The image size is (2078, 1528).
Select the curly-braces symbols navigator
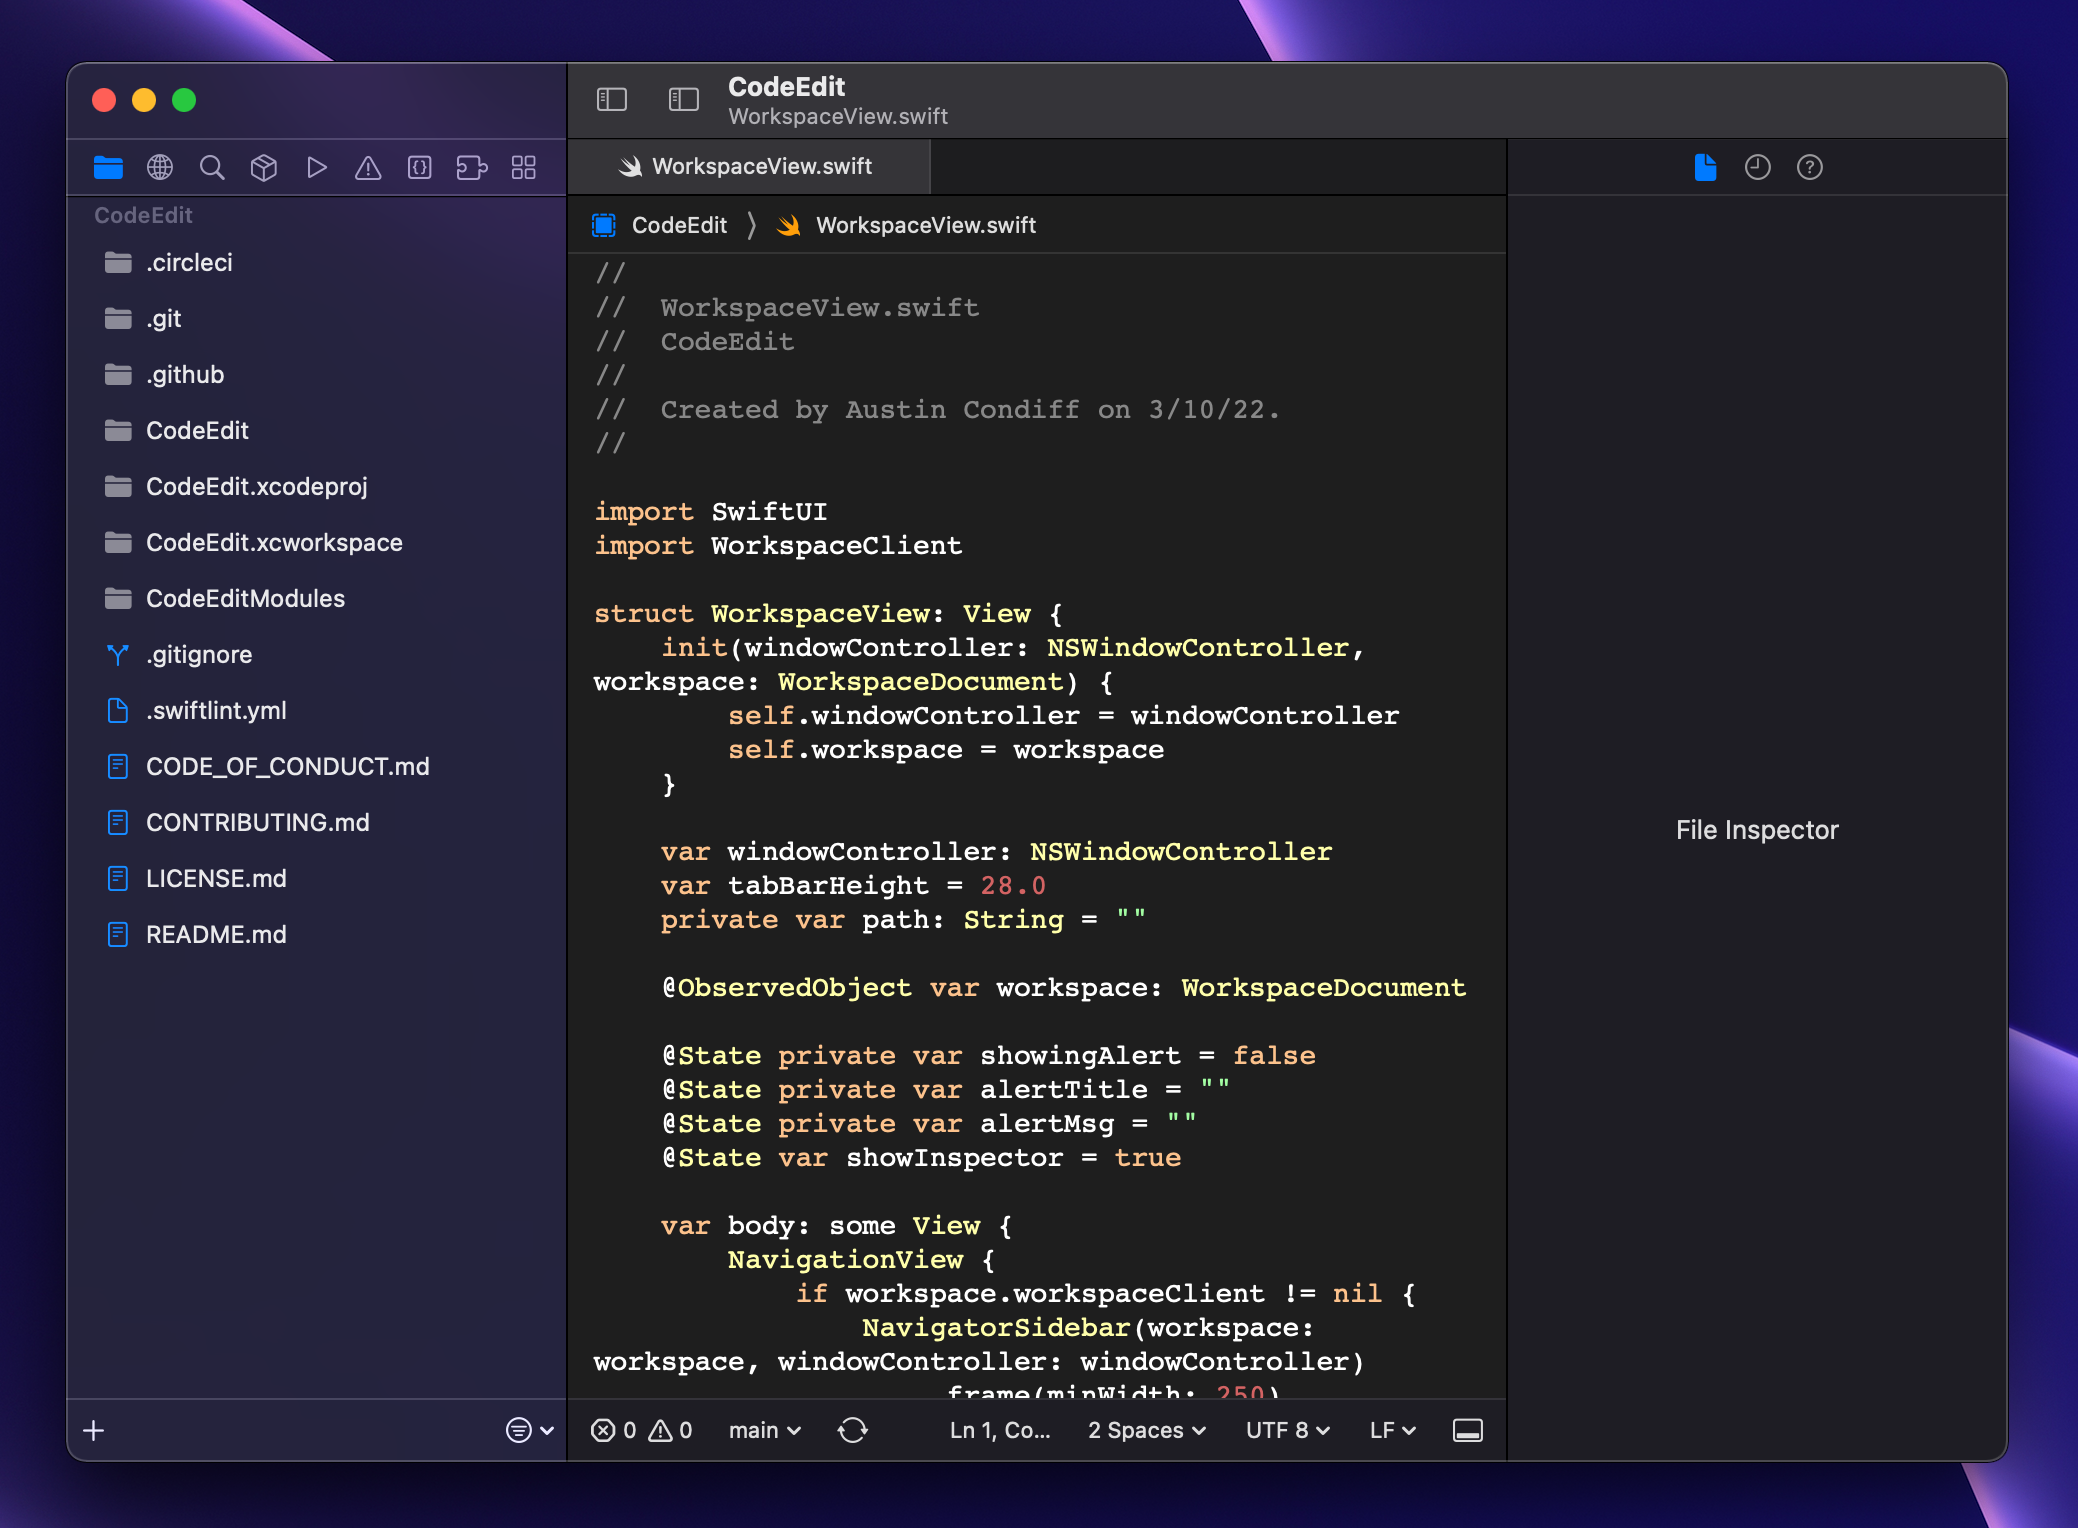coord(421,167)
